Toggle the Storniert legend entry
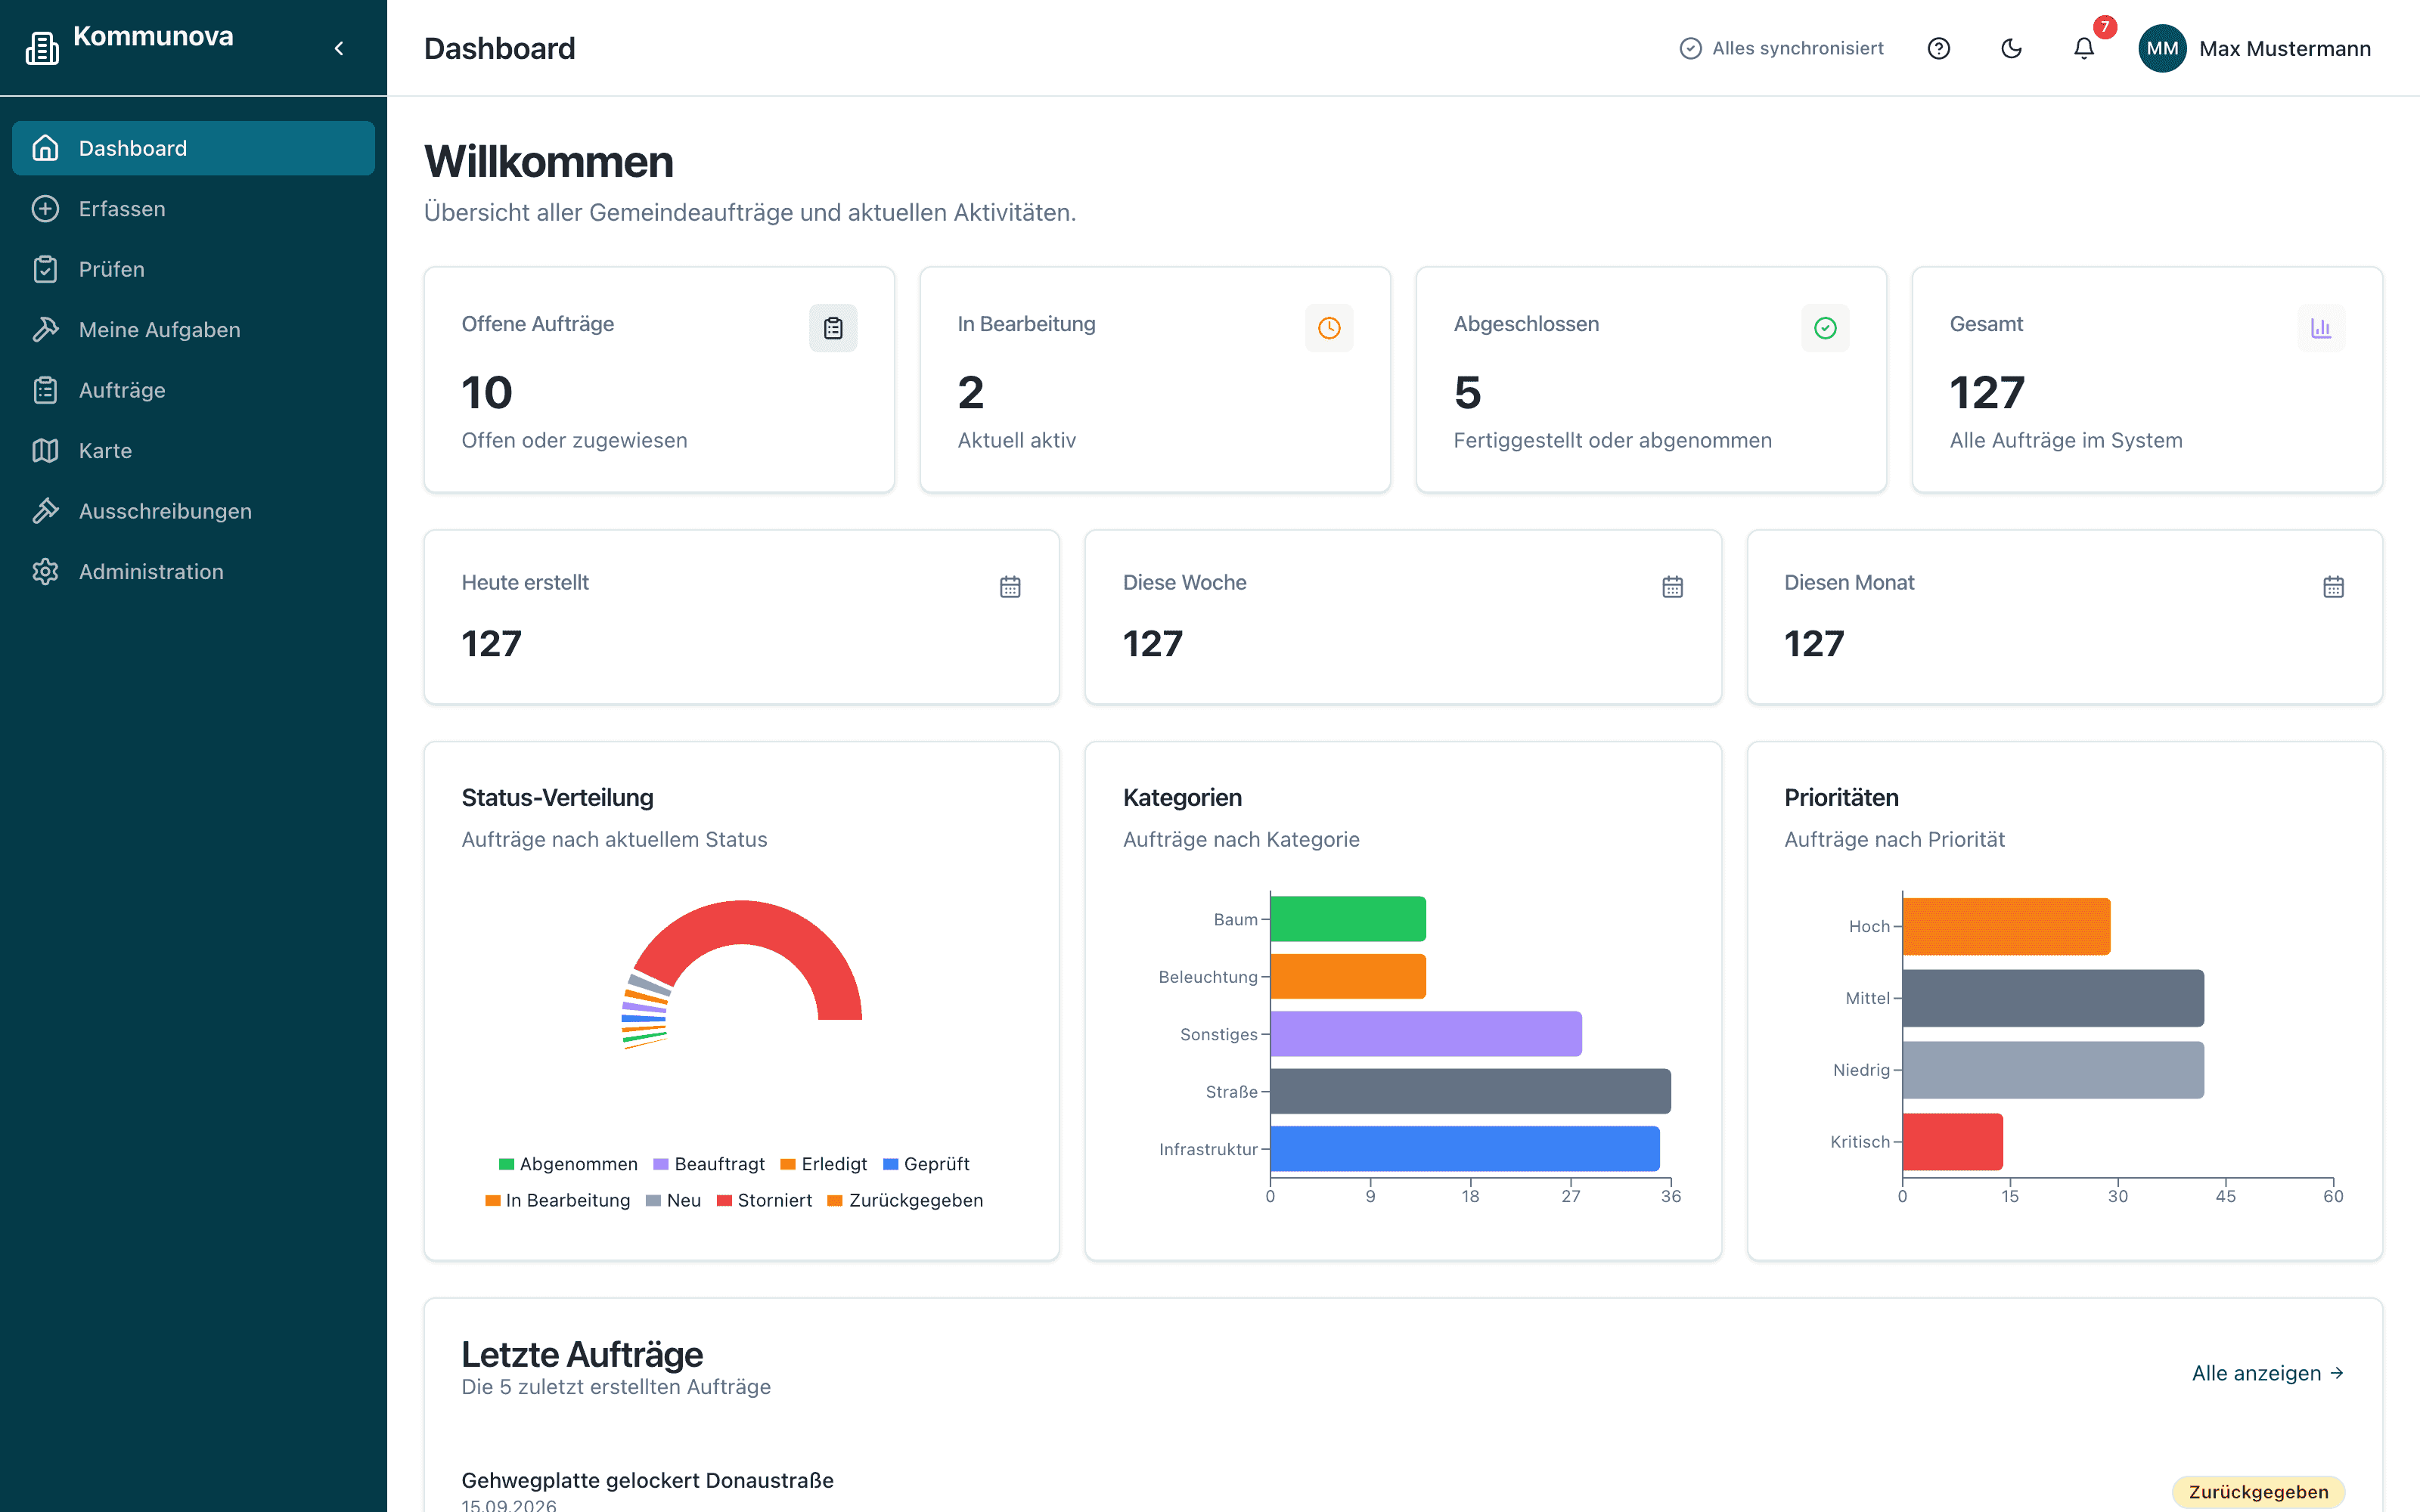The height and width of the screenshot is (1512, 2420). pyautogui.click(x=765, y=1200)
